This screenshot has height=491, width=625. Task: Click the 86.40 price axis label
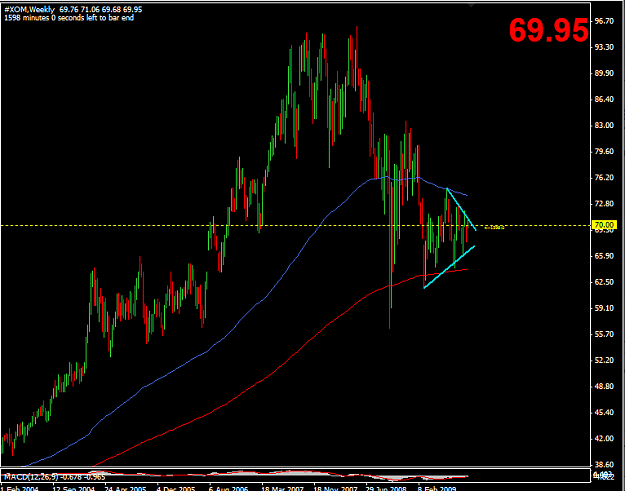(x=603, y=99)
